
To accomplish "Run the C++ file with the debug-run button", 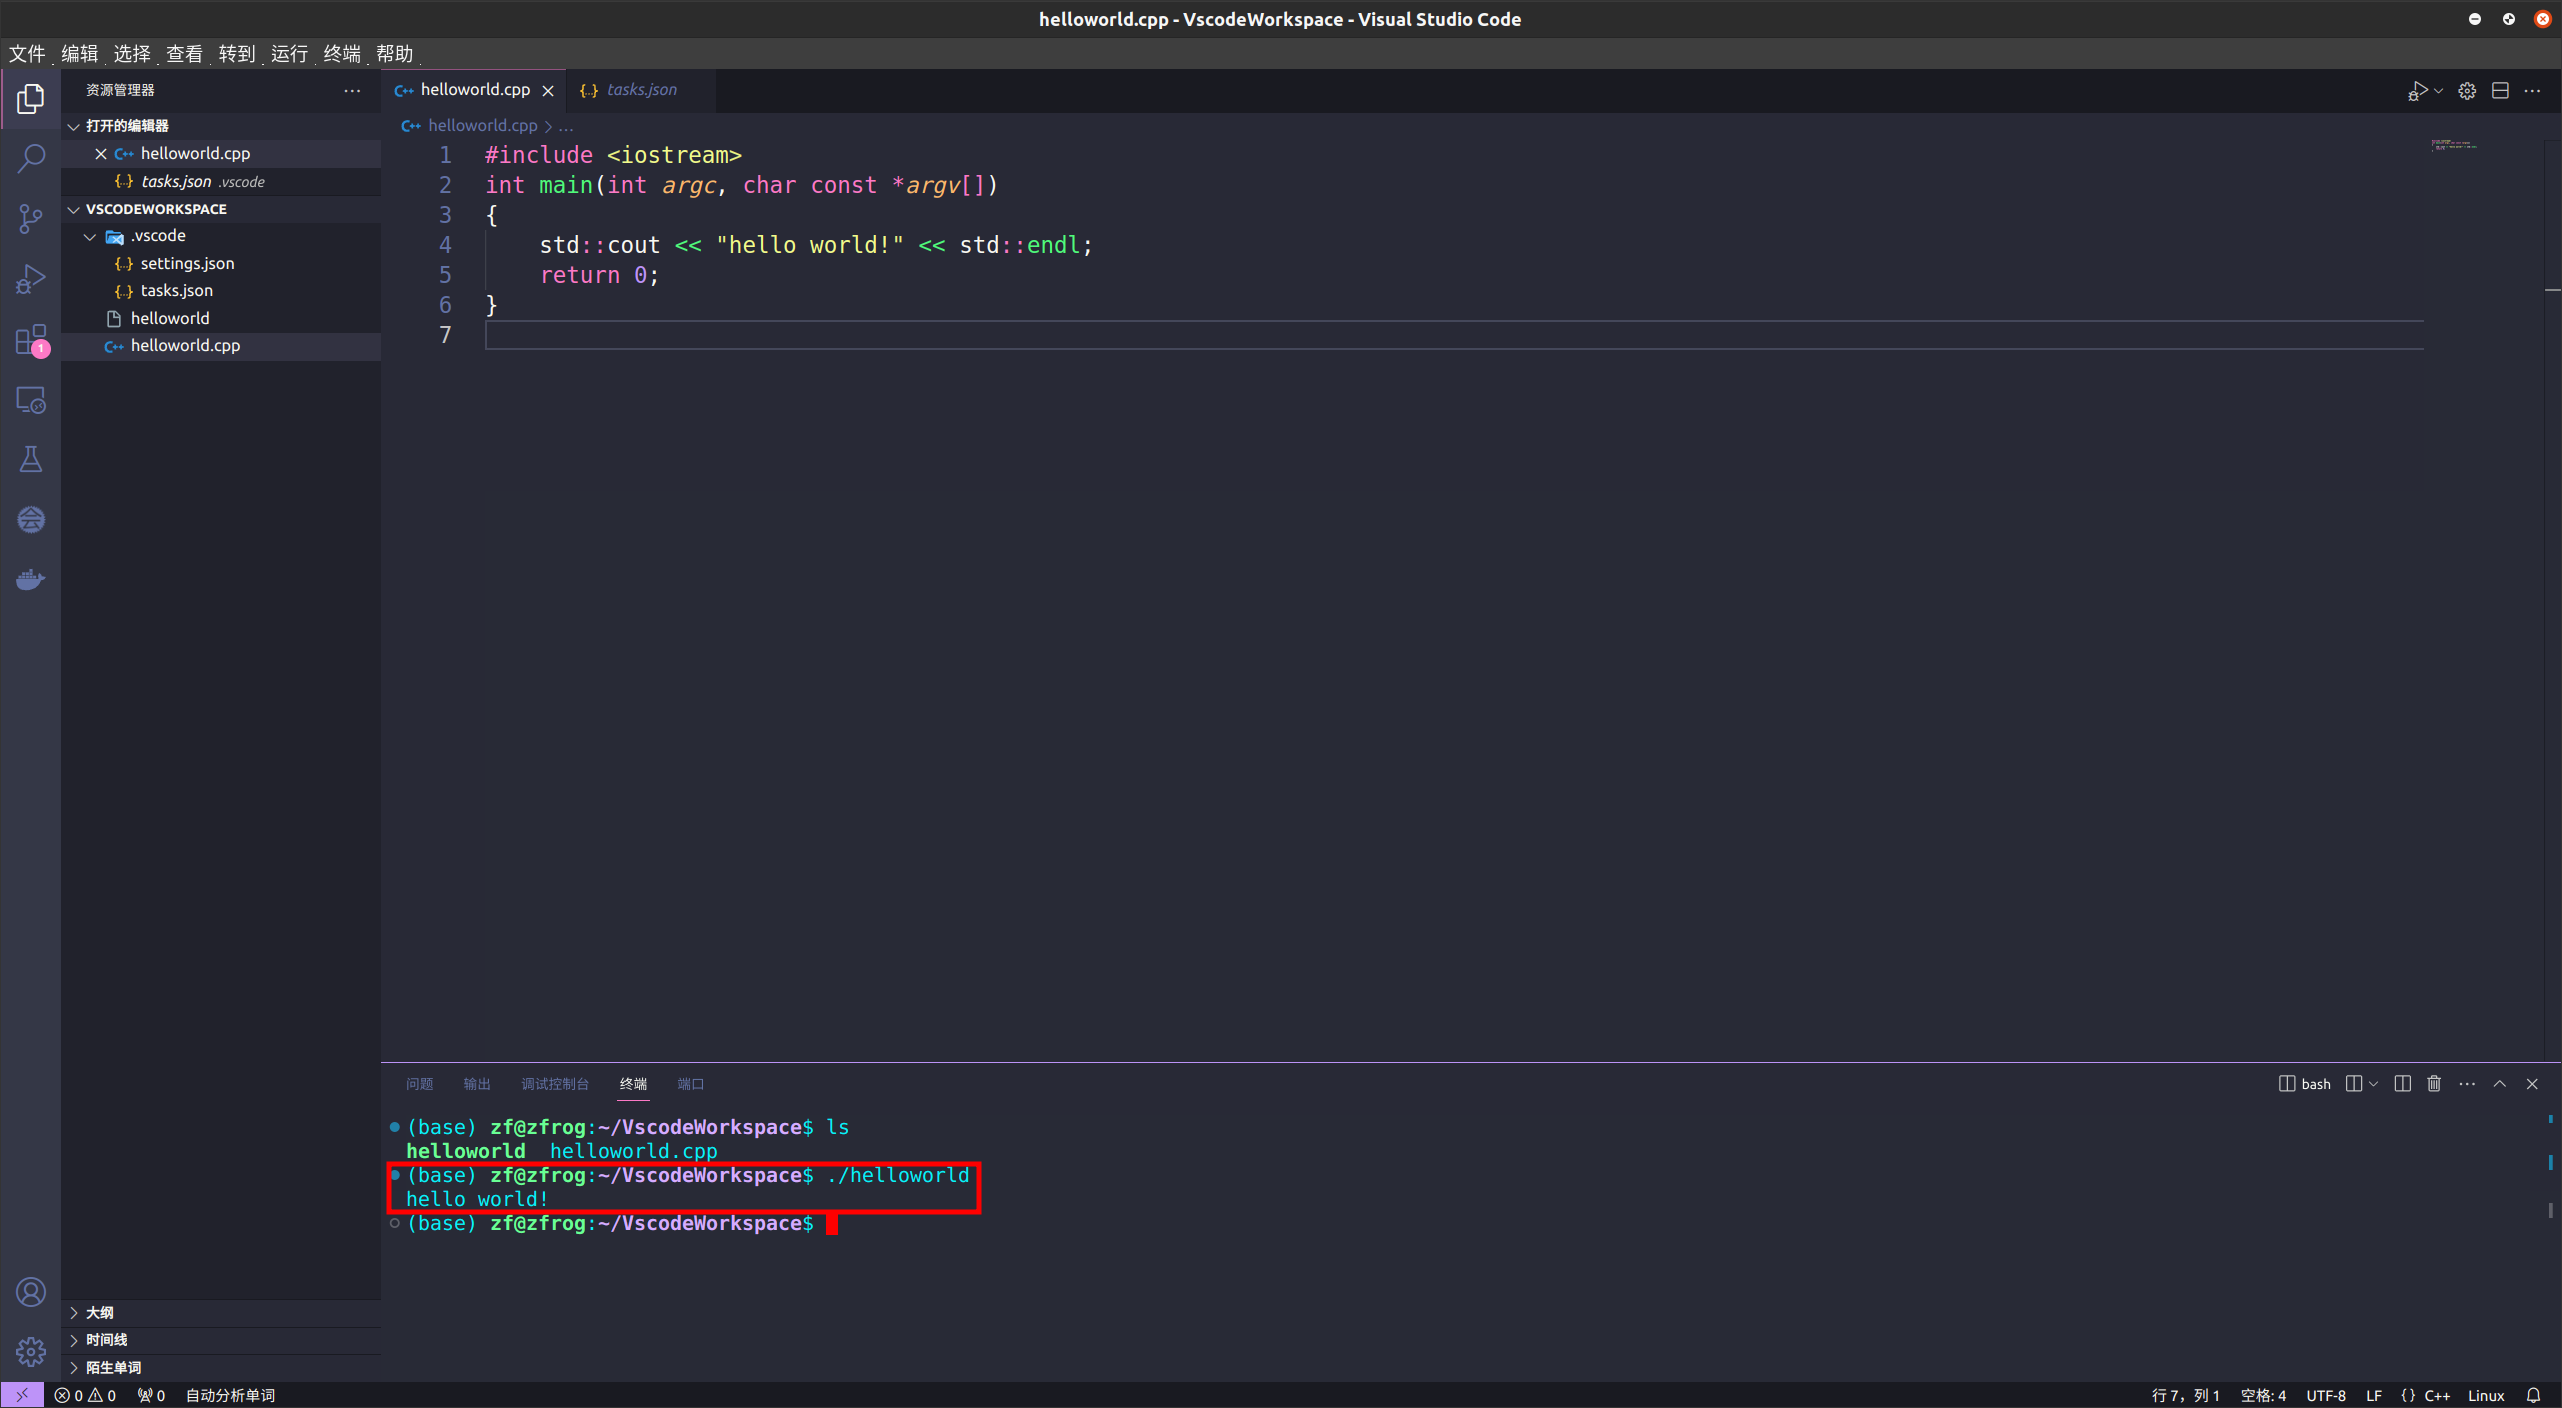I will point(2418,90).
